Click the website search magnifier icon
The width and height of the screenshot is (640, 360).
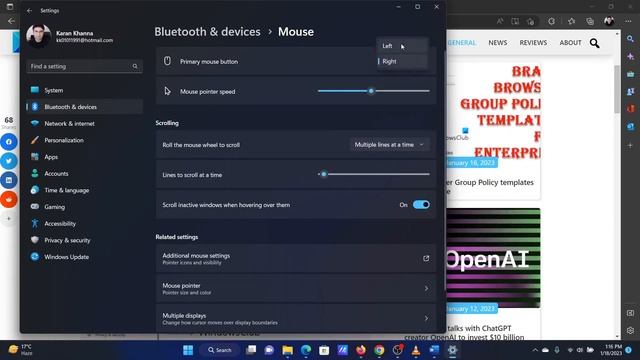(x=594, y=43)
